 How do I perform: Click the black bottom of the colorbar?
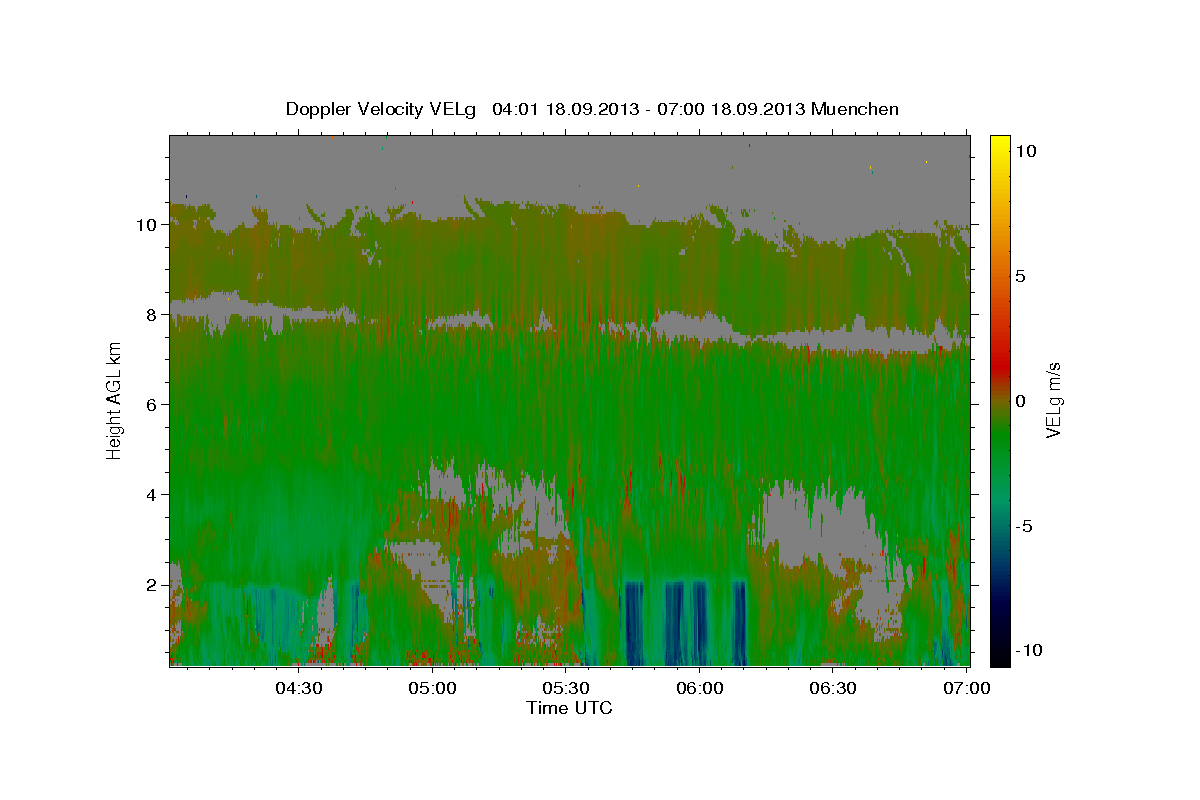1000,656
